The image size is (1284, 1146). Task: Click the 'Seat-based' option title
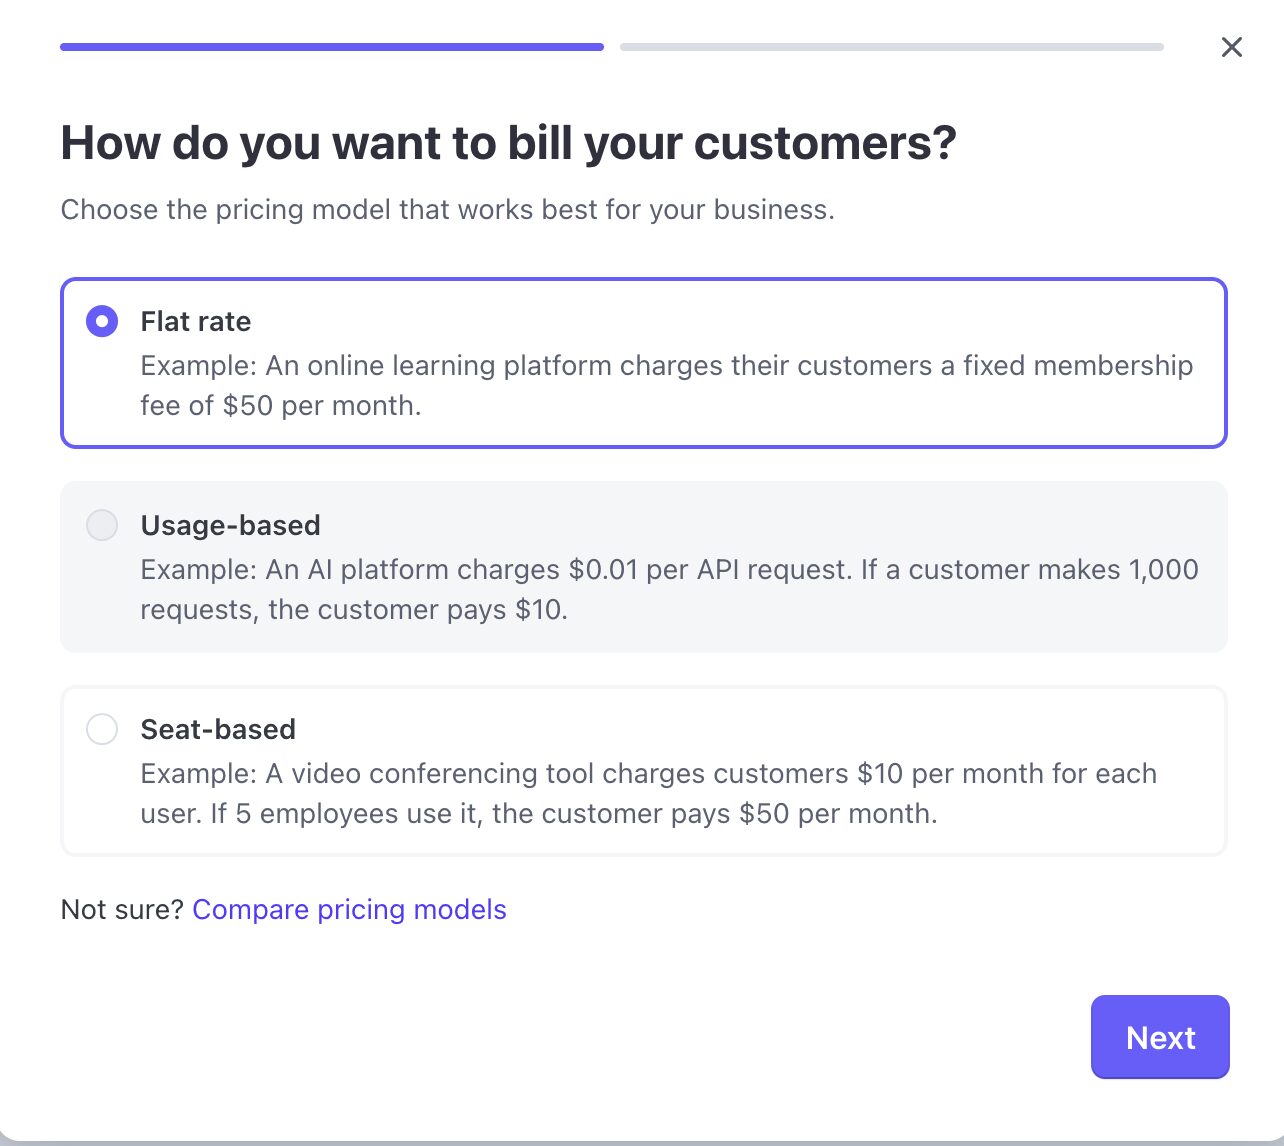218,729
